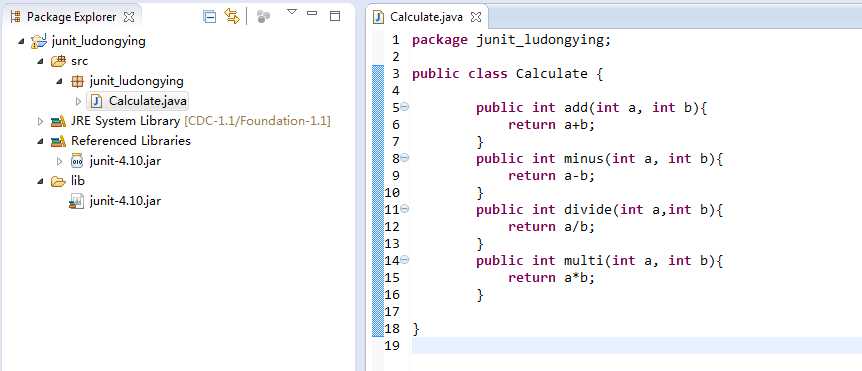
Task: Maximize the Package Explorer view
Action: 335,16
